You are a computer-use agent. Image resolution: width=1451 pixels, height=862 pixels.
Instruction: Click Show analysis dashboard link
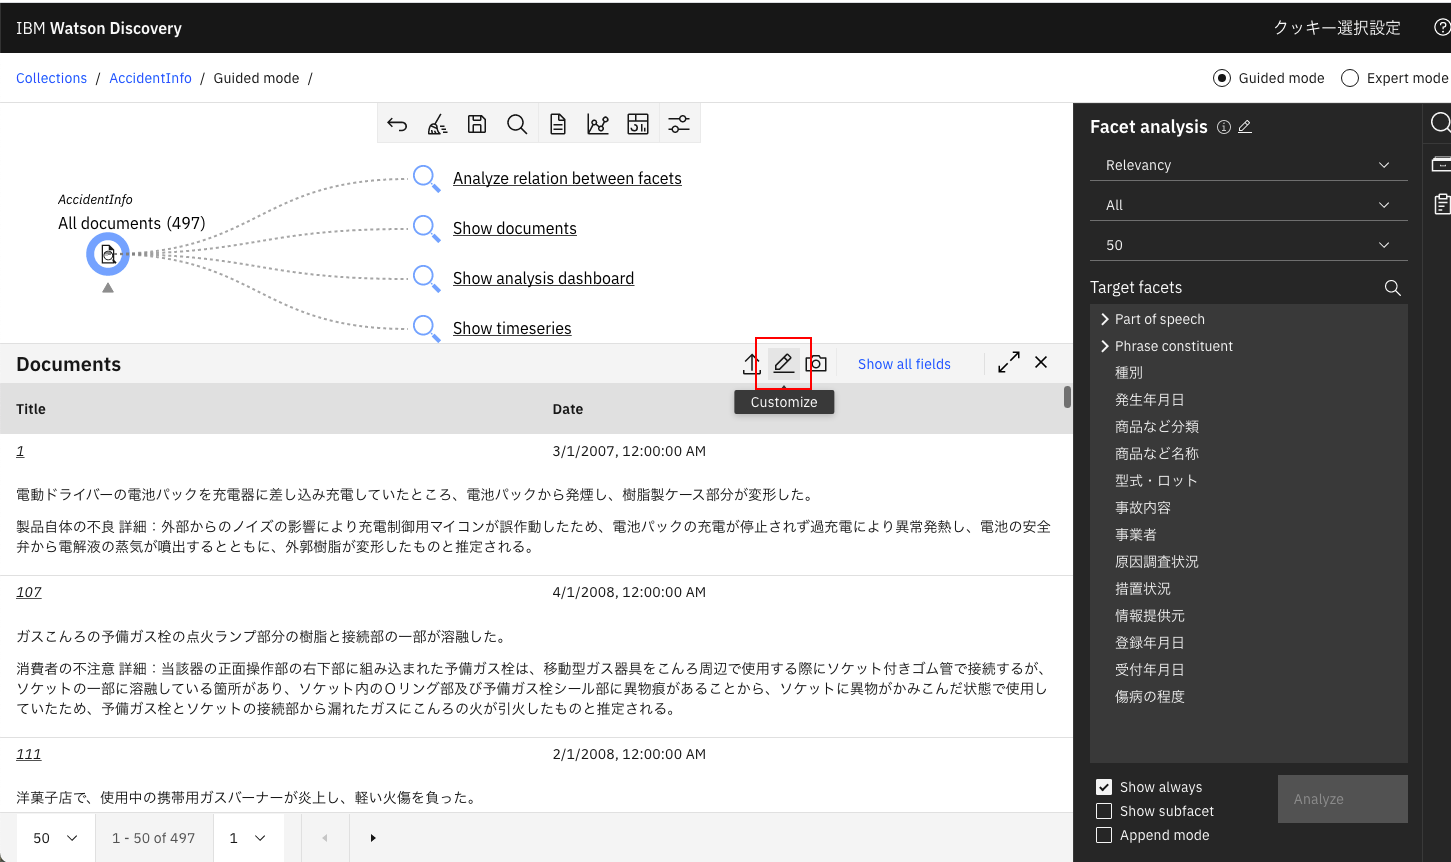(x=543, y=278)
